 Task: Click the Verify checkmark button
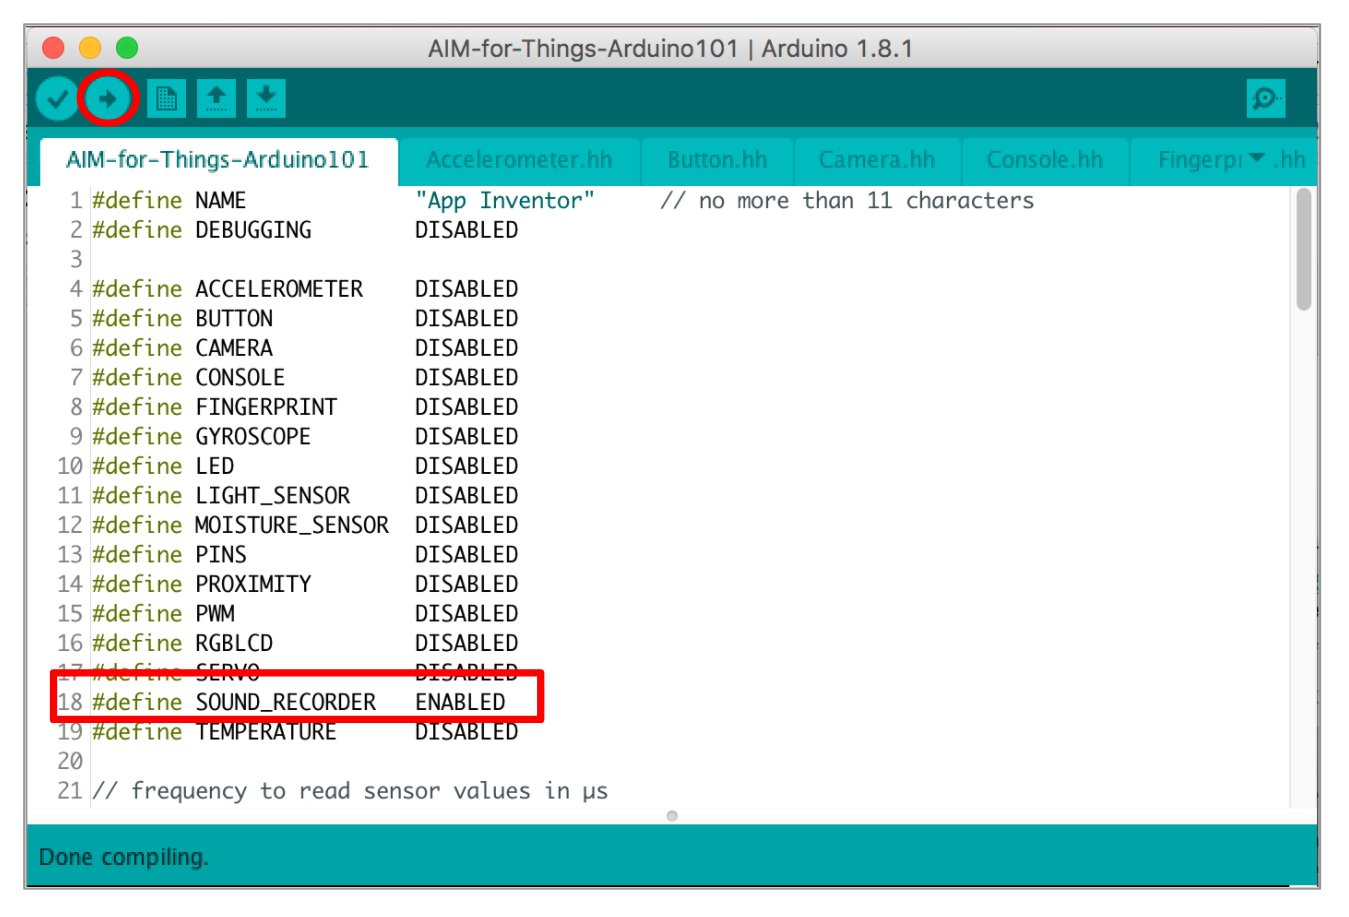coord(57,98)
